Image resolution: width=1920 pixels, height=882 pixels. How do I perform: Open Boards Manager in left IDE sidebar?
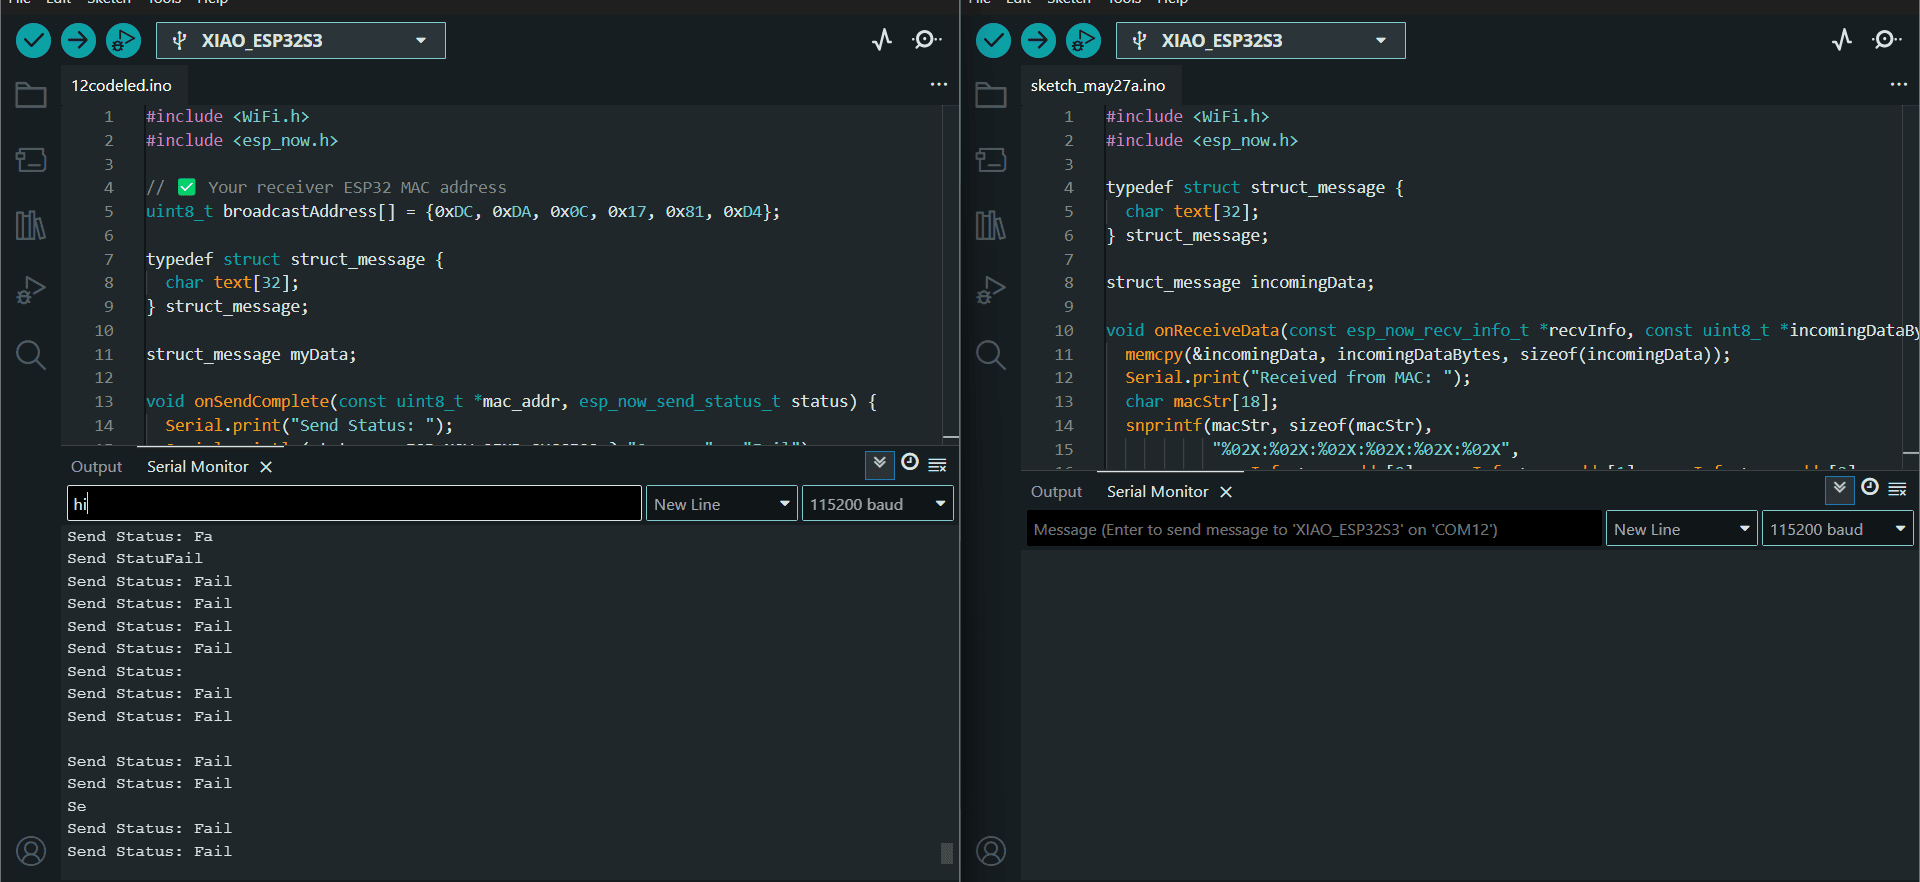pos(31,160)
